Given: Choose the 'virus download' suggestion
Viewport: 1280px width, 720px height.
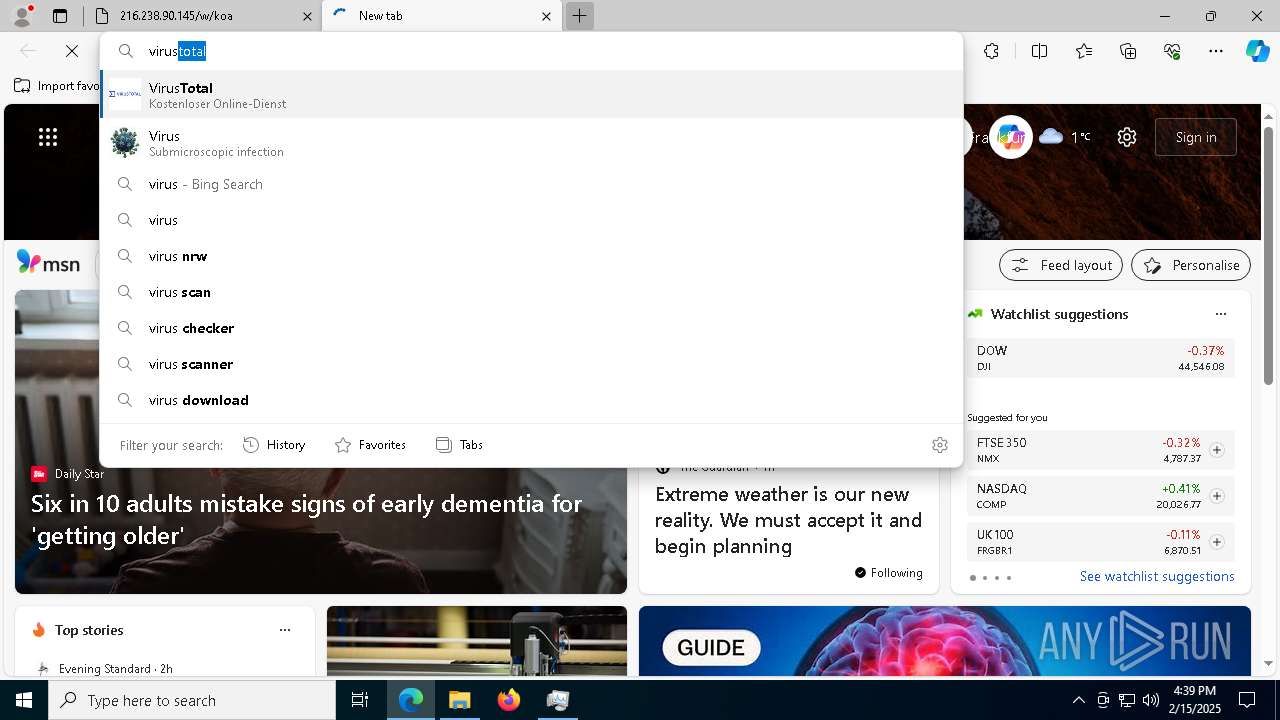Looking at the screenshot, I should point(531,400).
